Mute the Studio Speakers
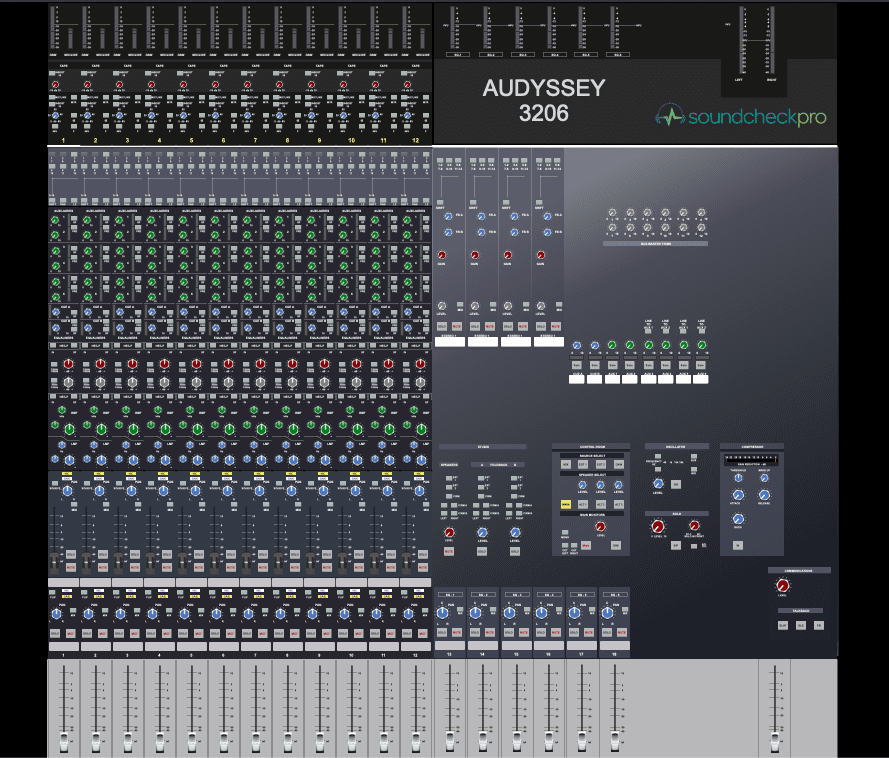Image resolution: width=889 pixels, height=758 pixels. click(449, 551)
